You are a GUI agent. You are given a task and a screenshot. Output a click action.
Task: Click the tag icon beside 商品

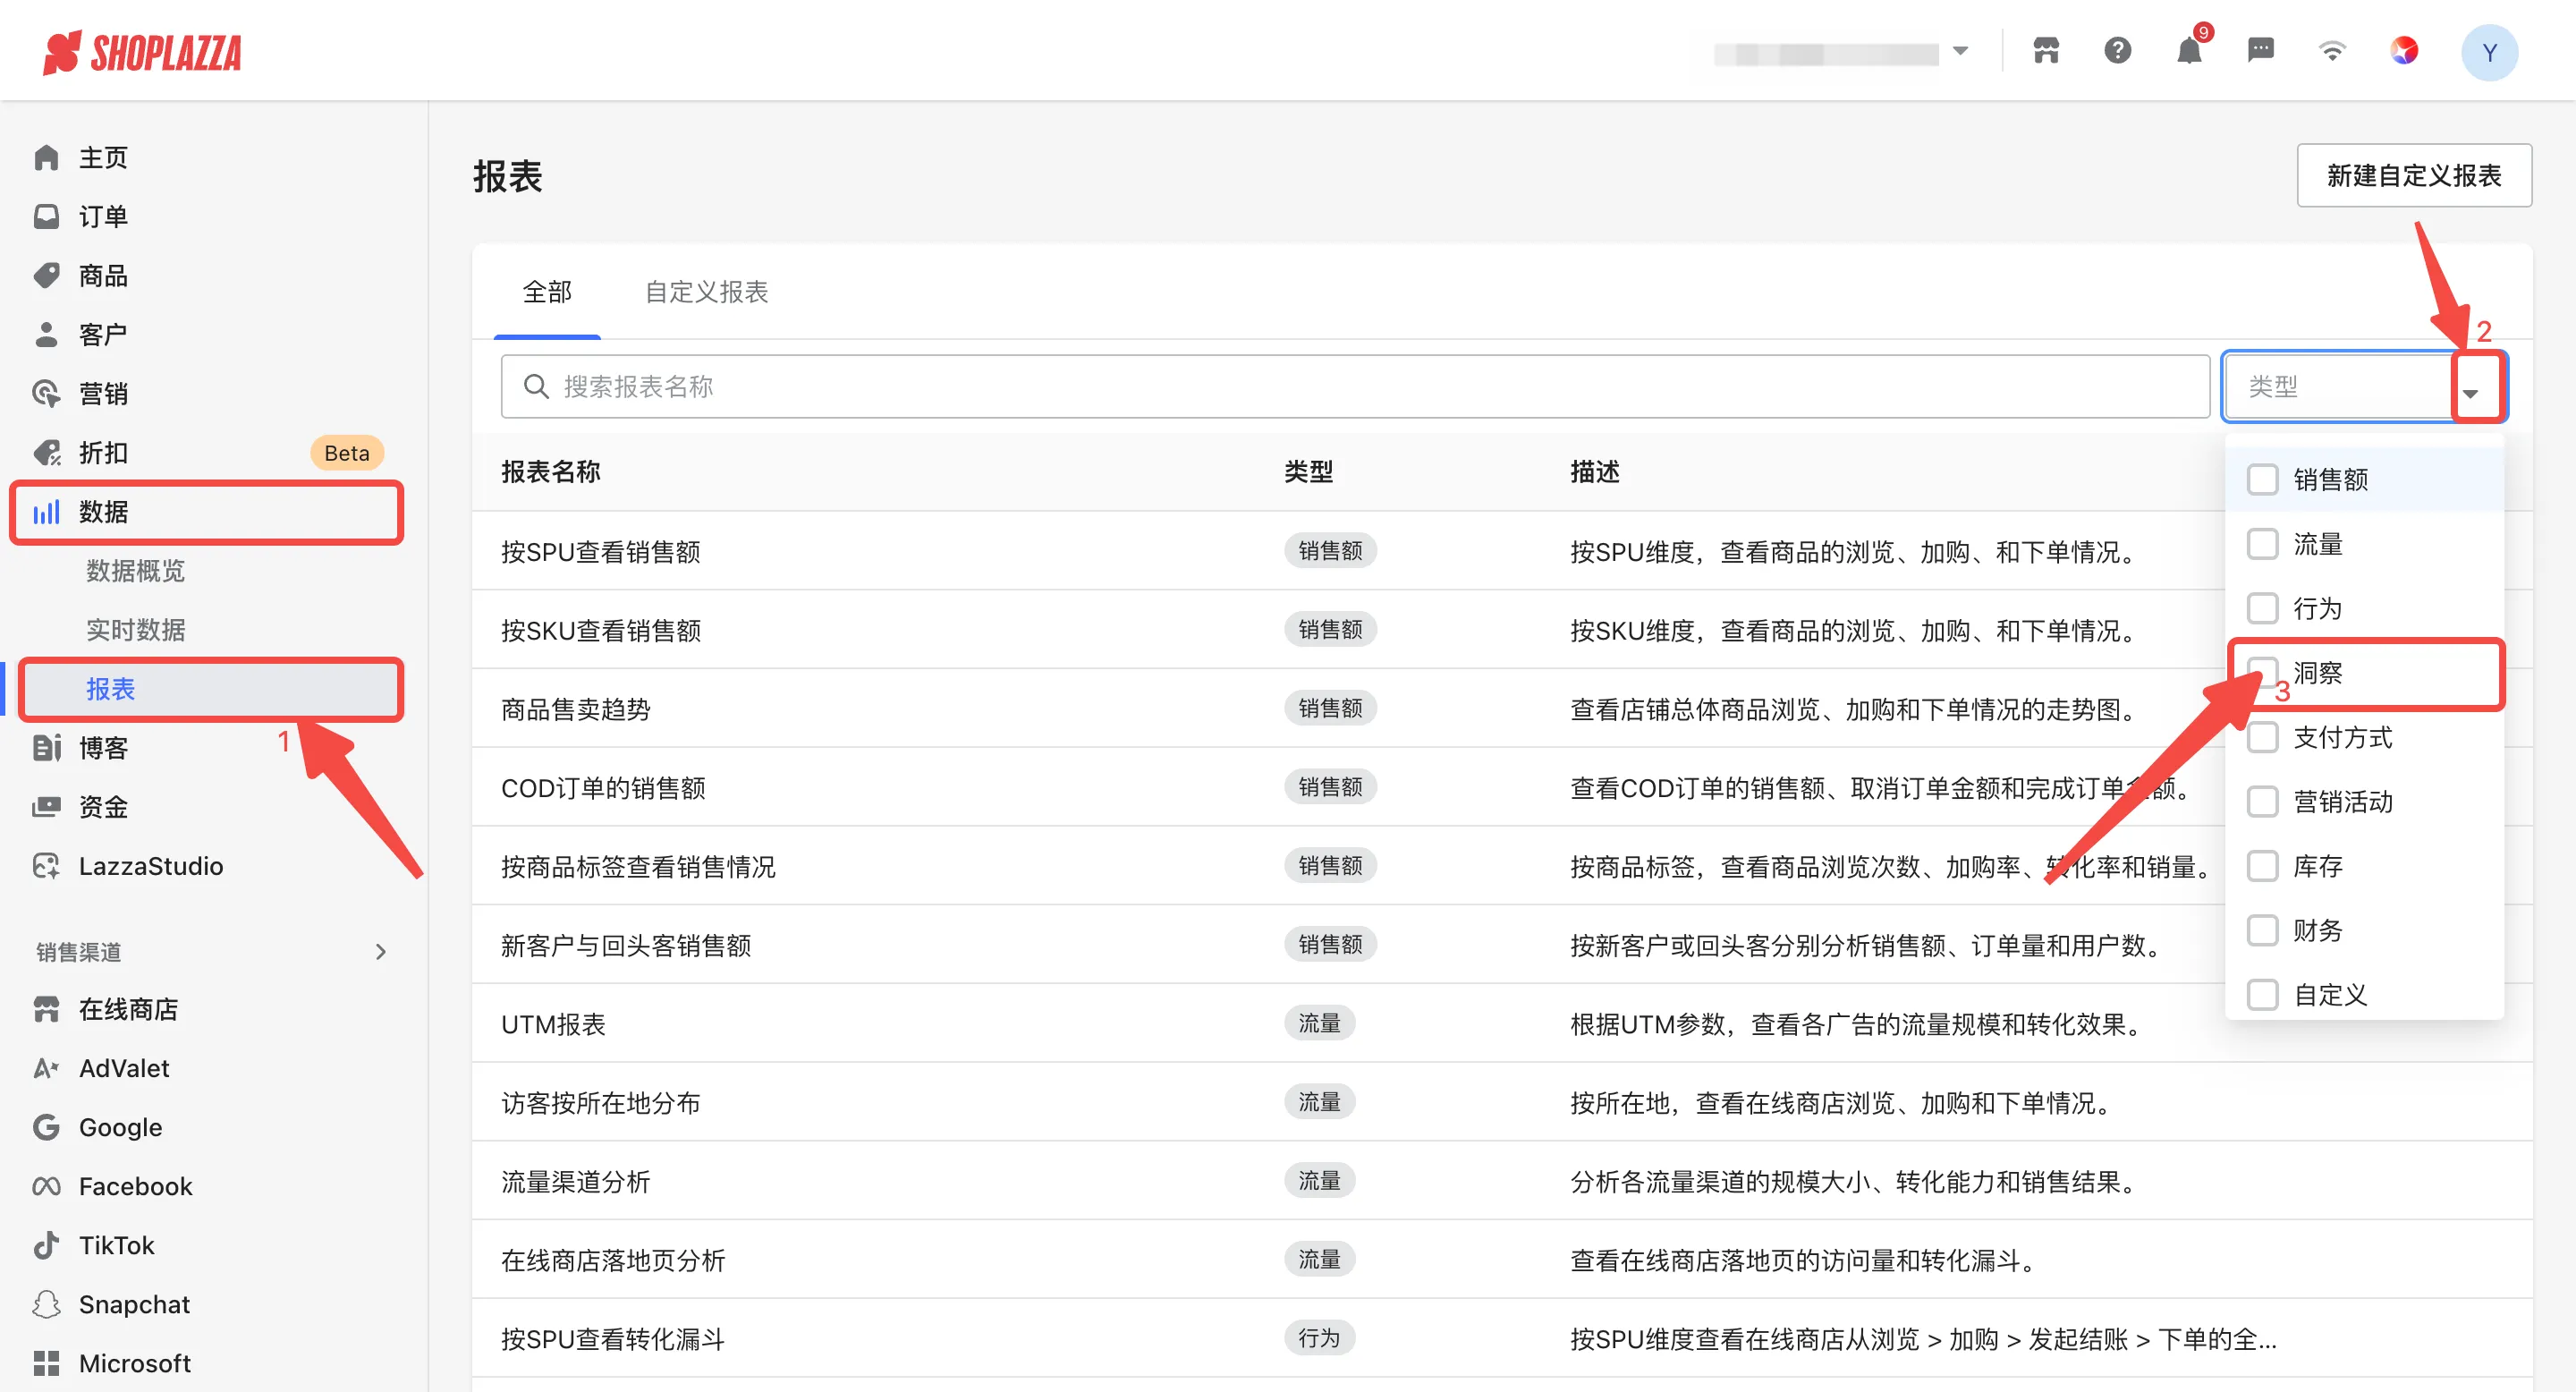tap(46, 276)
